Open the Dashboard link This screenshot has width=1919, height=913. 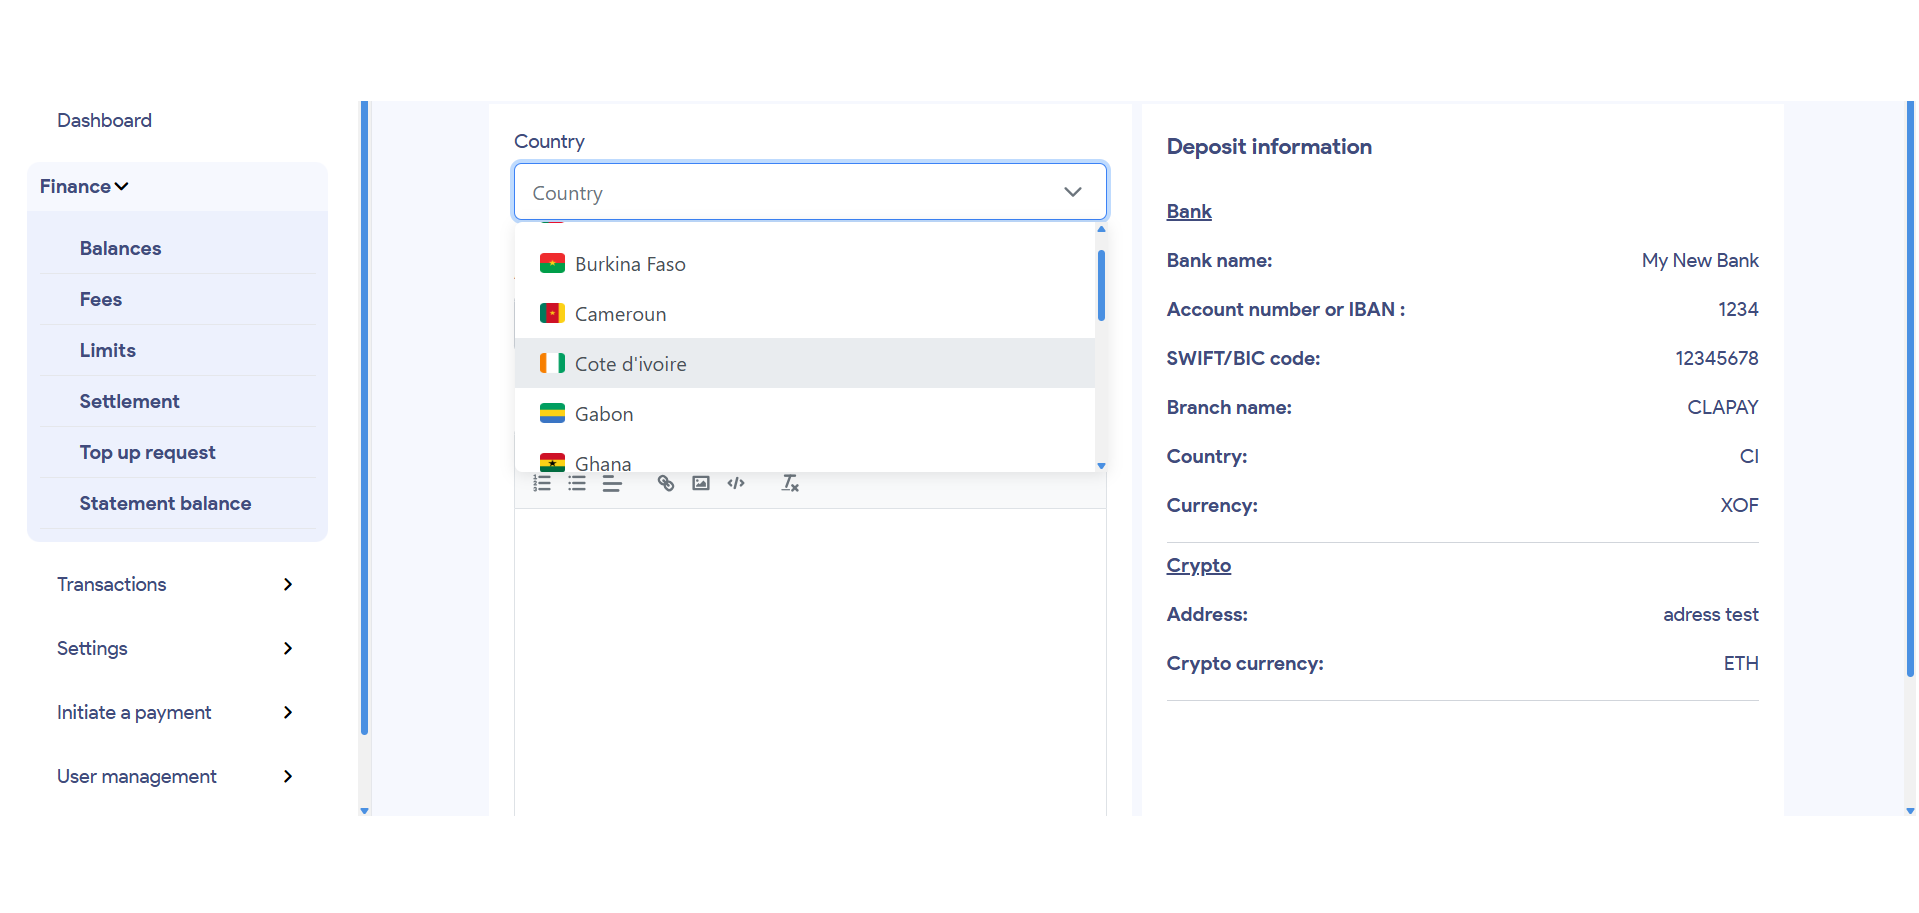104,121
